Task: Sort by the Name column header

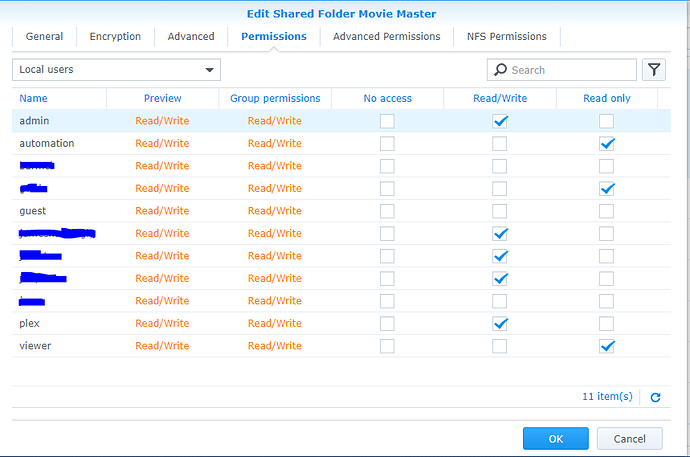Action: coord(33,98)
